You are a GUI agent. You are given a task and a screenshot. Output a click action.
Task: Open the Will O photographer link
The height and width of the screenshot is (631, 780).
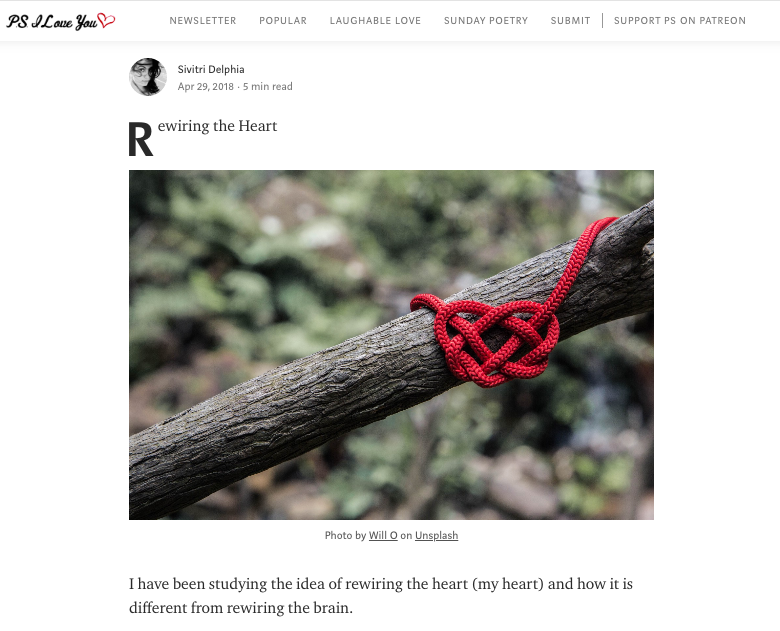pos(383,535)
